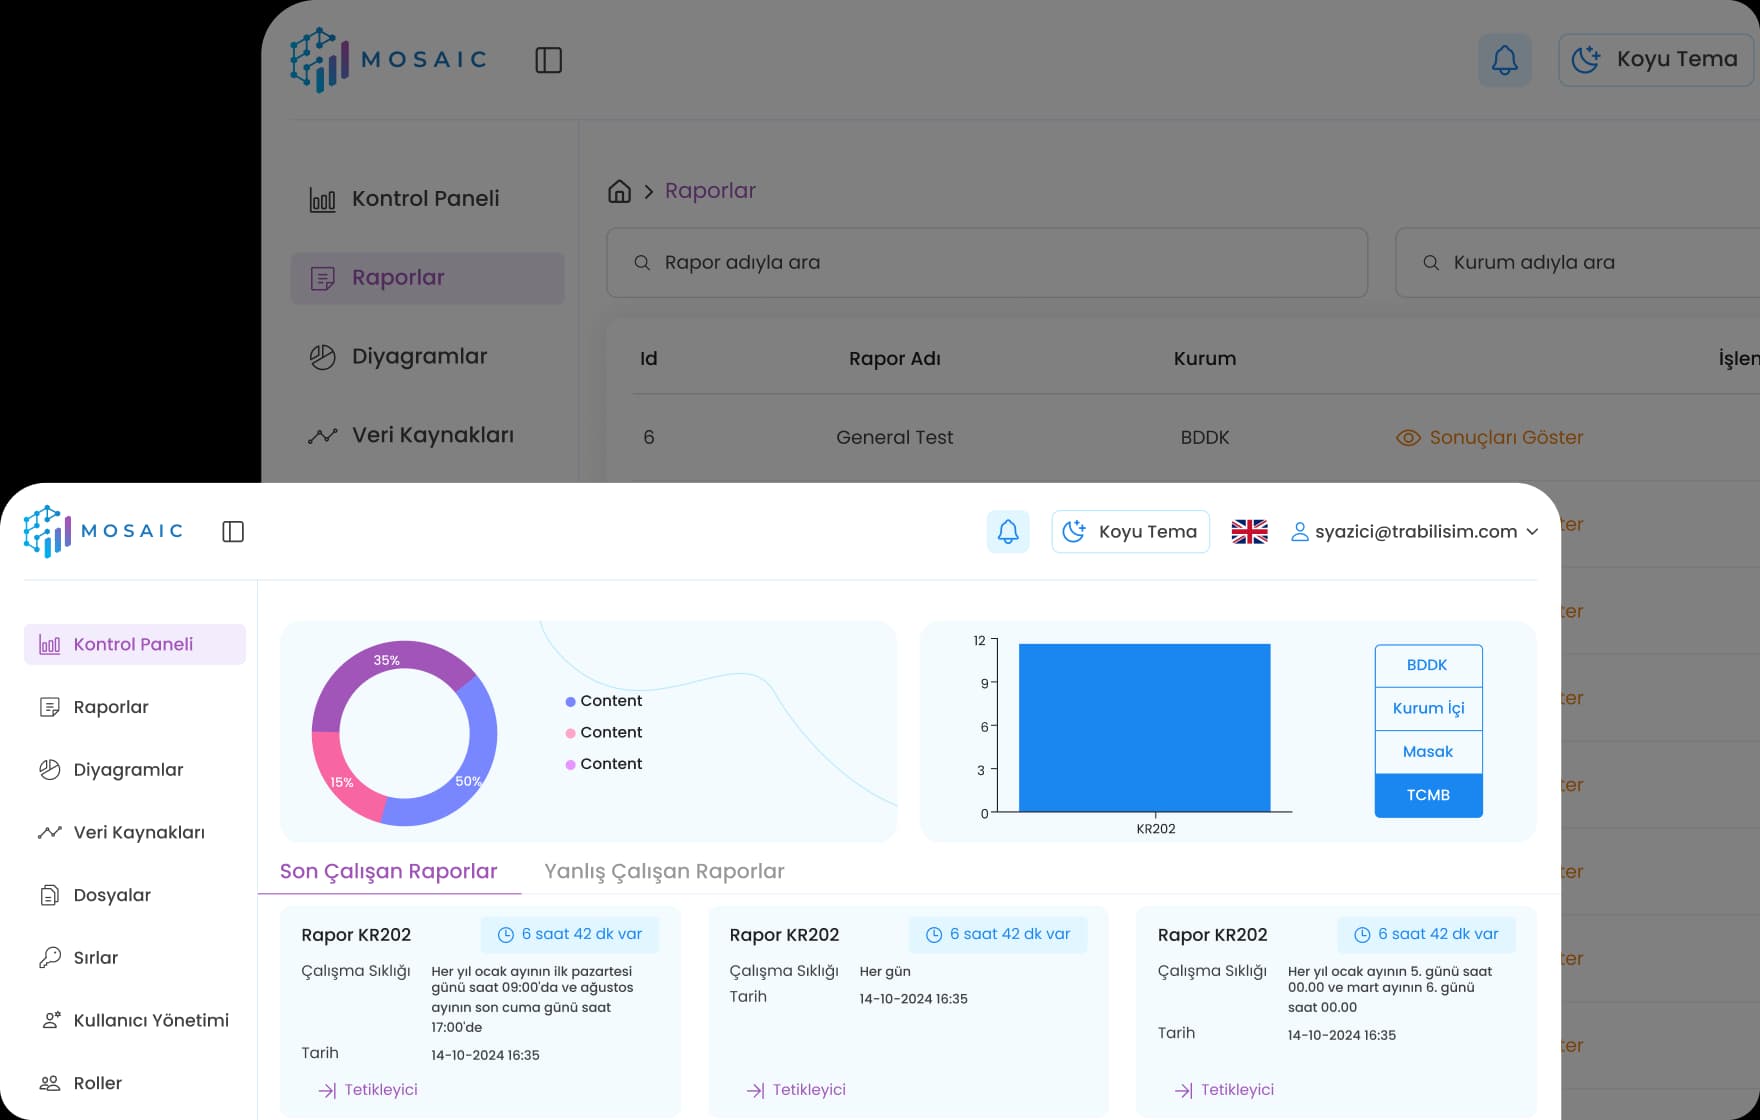Select BDDK in the chart filter list
This screenshot has width=1760, height=1120.
click(1428, 665)
